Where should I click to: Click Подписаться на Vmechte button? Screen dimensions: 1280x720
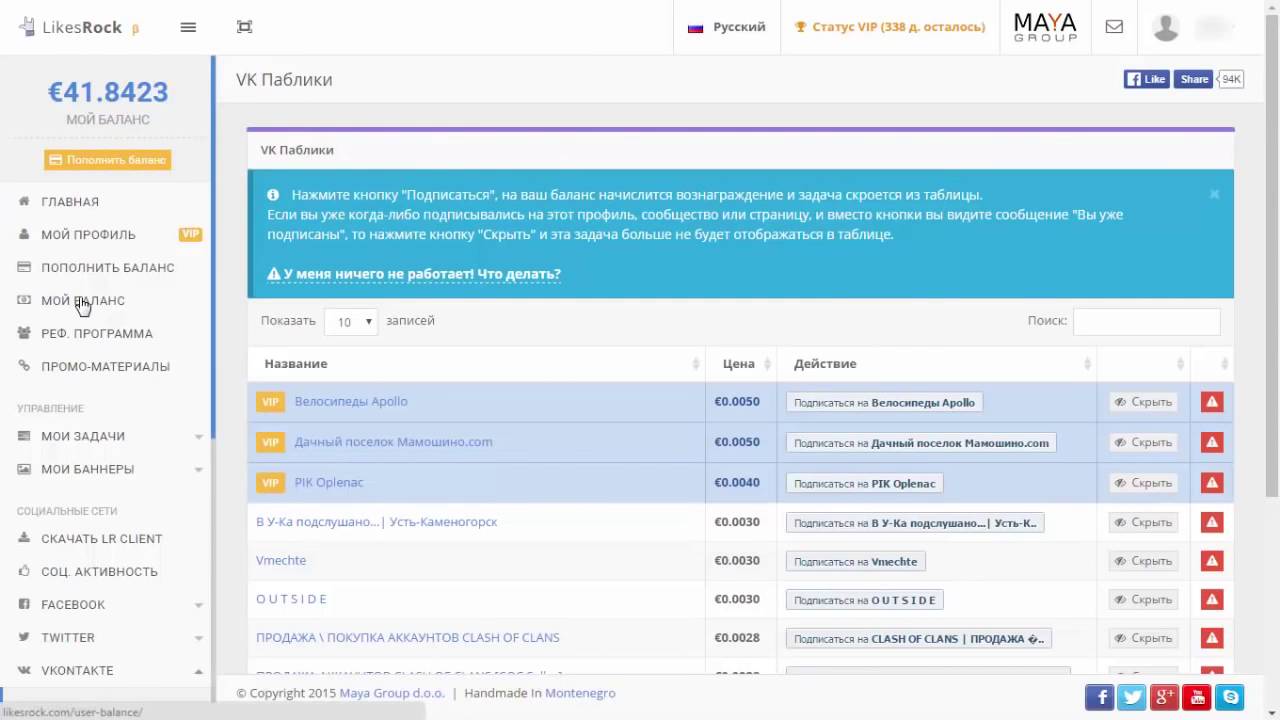(x=855, y=561)
